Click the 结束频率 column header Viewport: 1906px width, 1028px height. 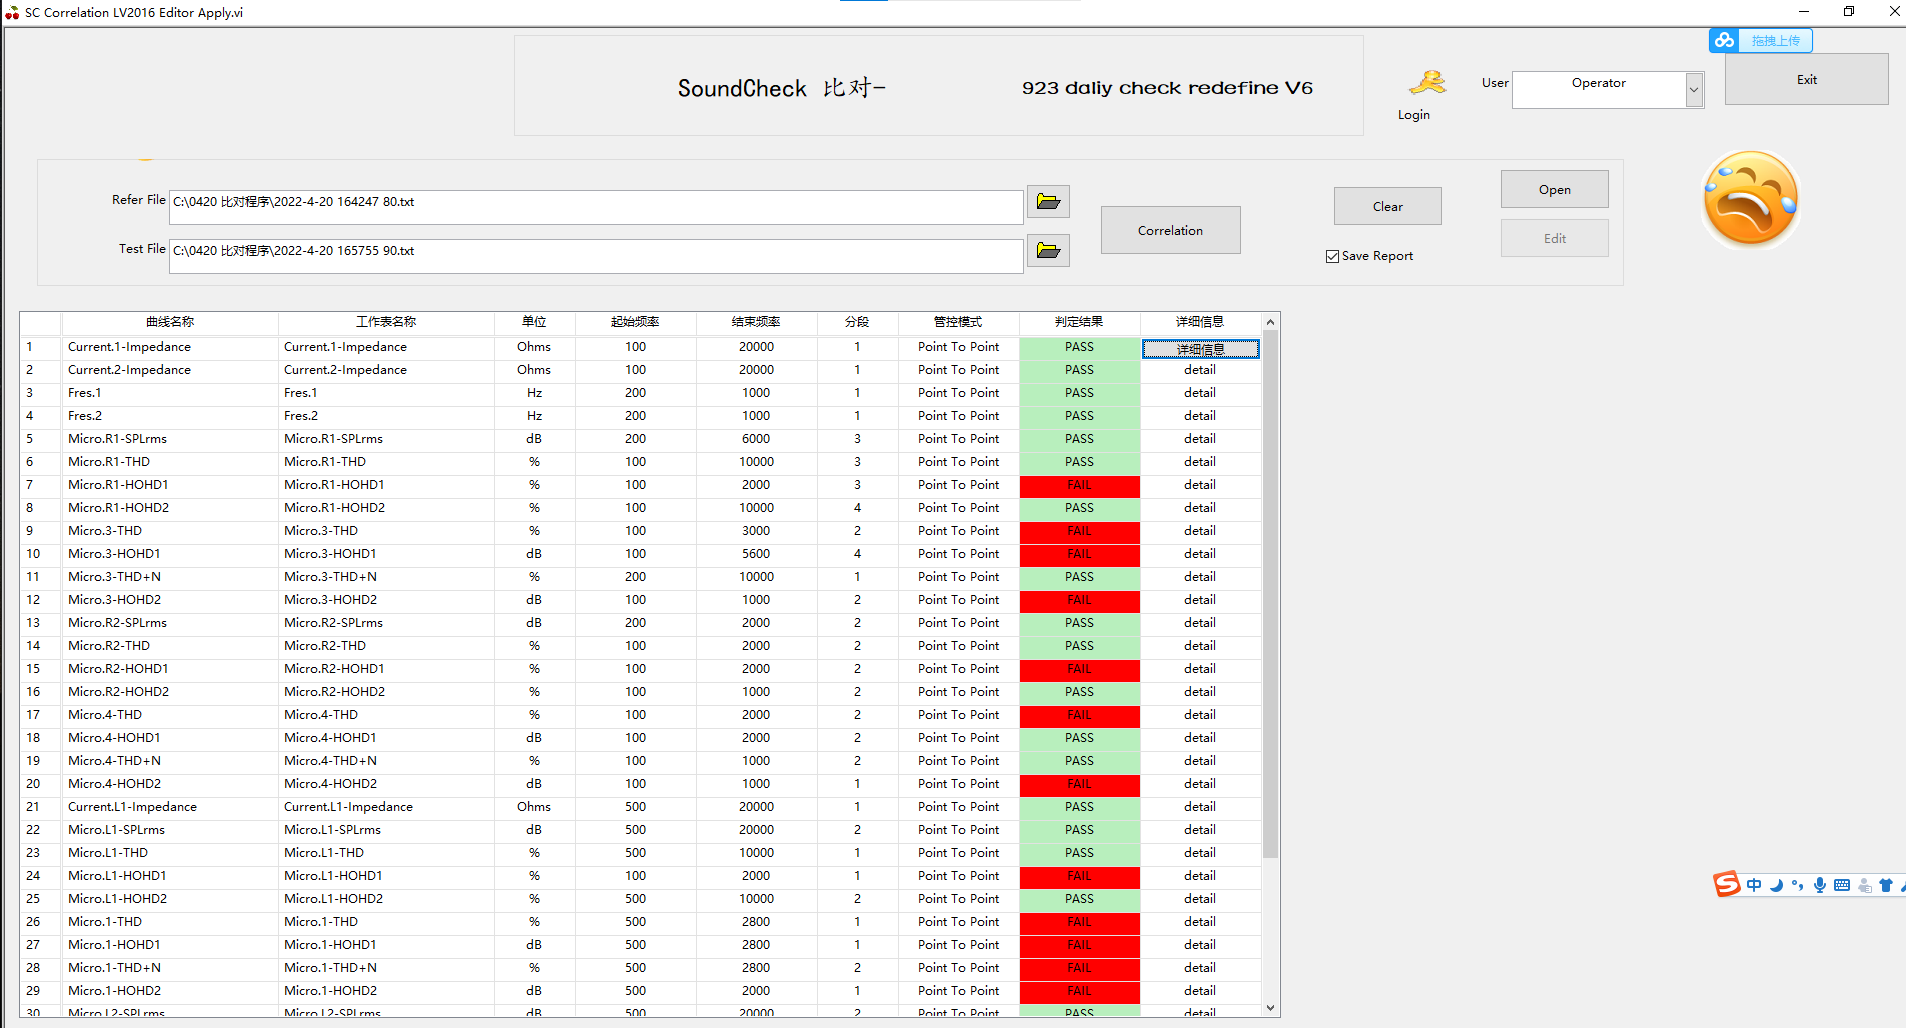pos(756,322)
